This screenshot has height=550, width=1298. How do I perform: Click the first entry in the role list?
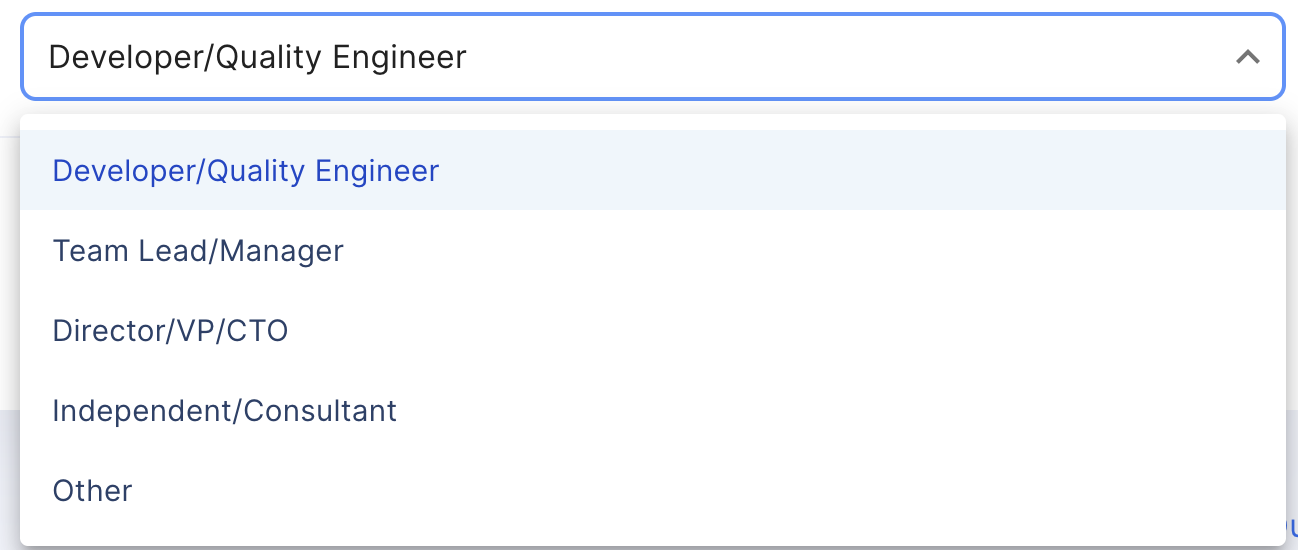pyautogui.click(x=245, y=170)
